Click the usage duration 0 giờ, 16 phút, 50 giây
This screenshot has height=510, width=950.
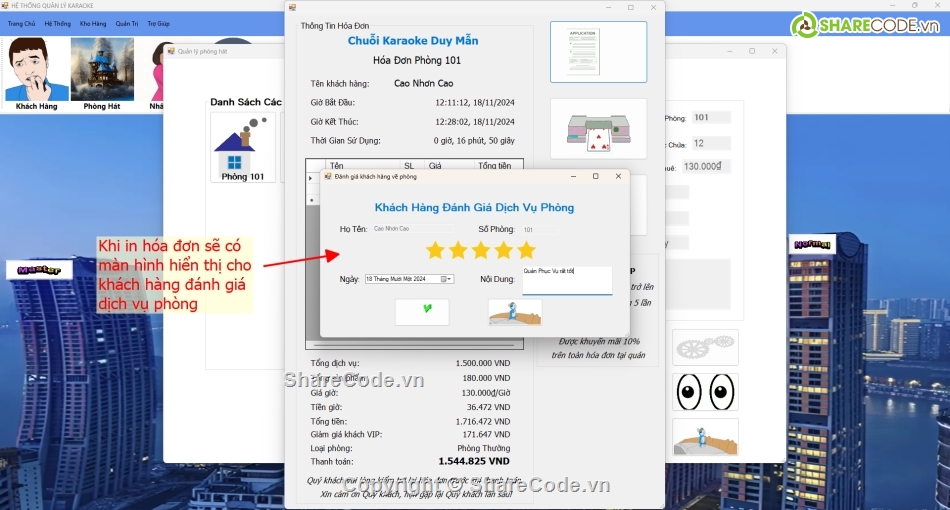pyautogui.click(x=474, y=141)
